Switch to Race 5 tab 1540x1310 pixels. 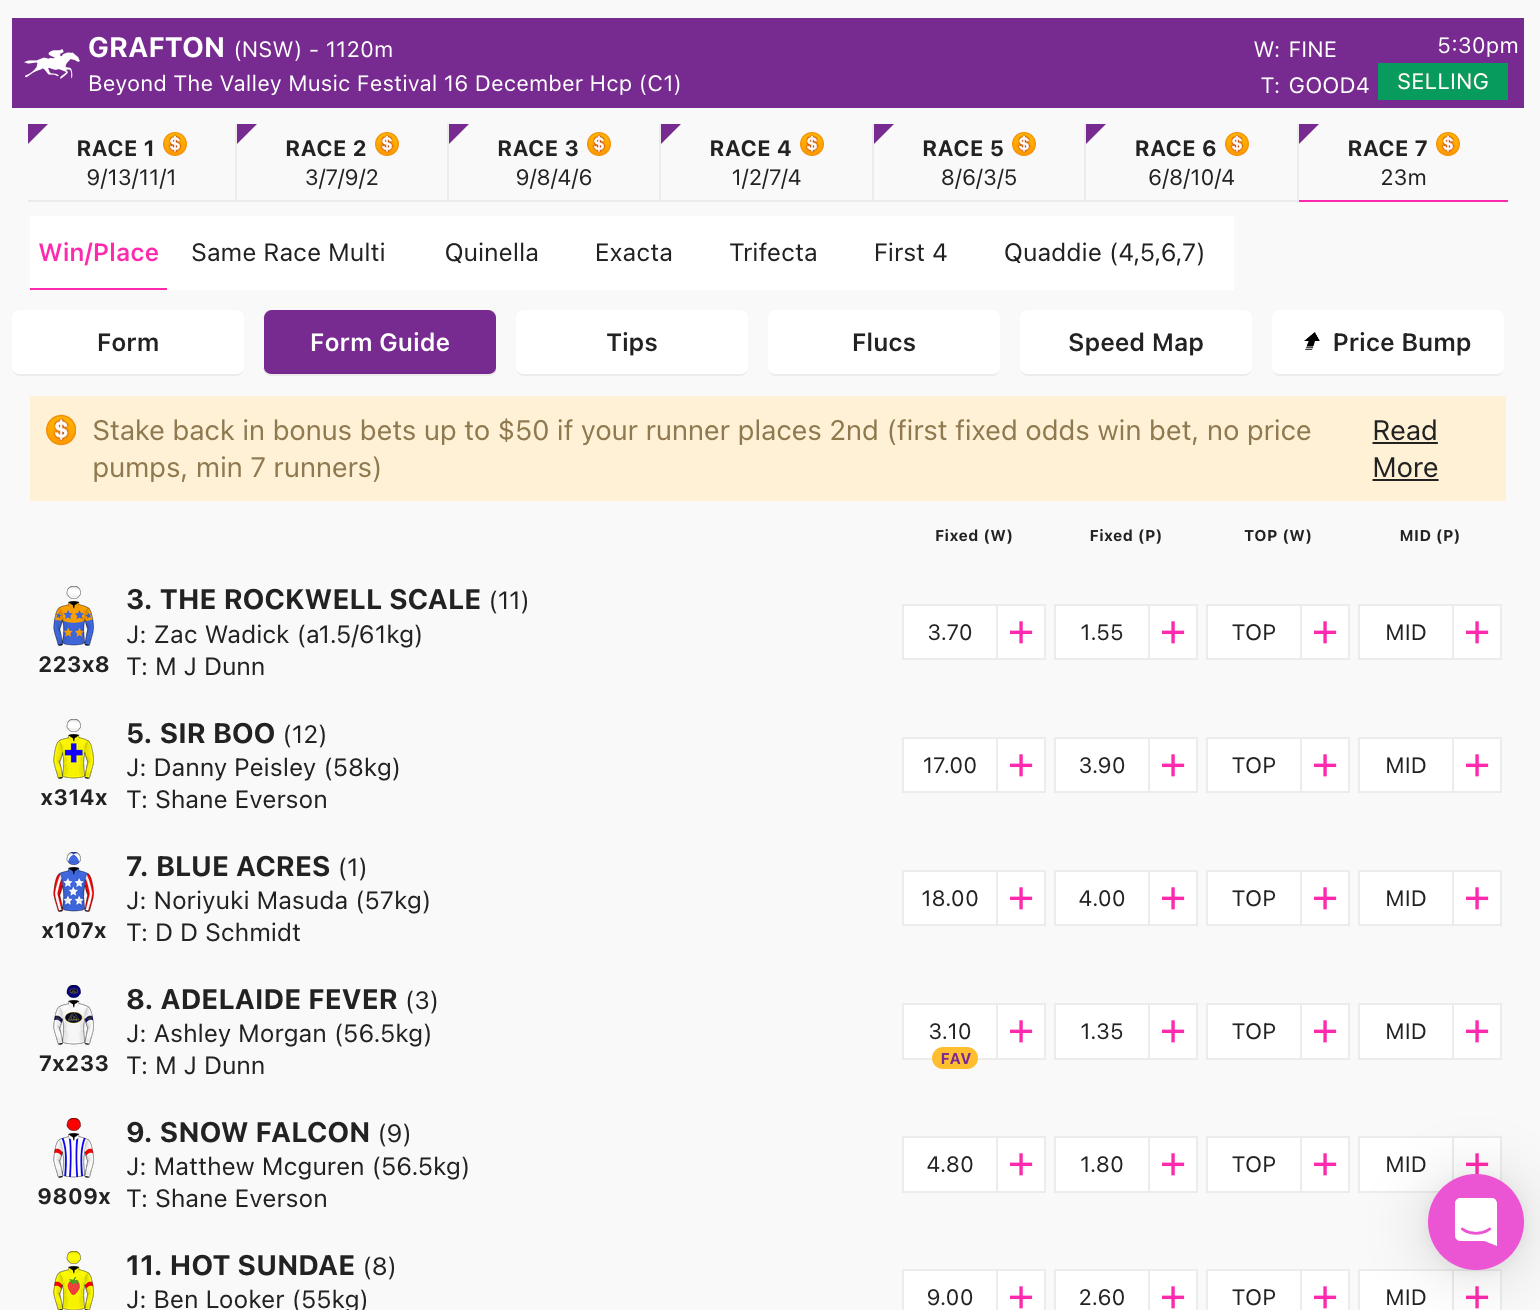979,162
